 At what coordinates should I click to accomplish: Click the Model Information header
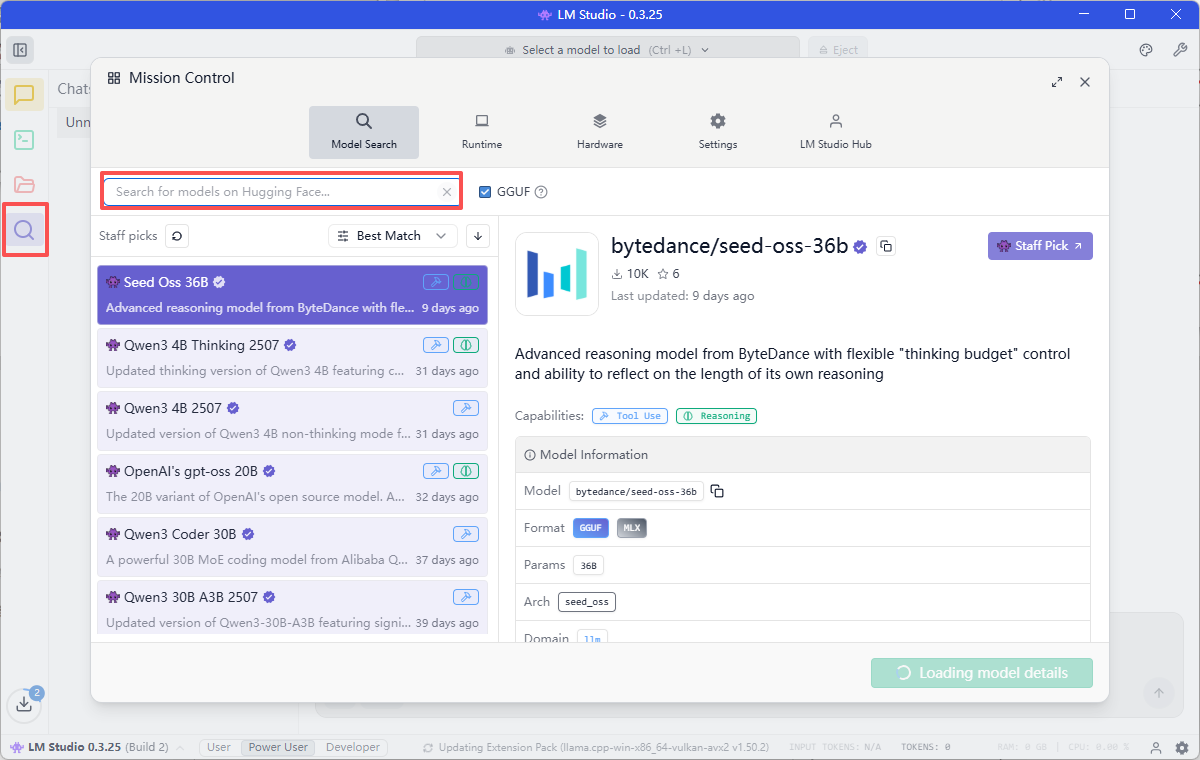point(802,455)
